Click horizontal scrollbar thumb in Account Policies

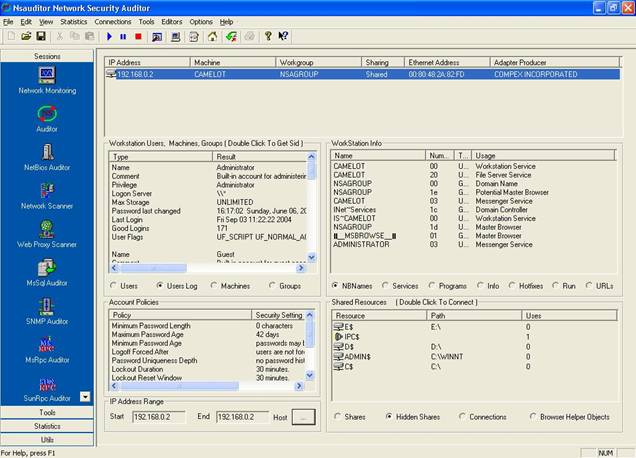[180, 386]
